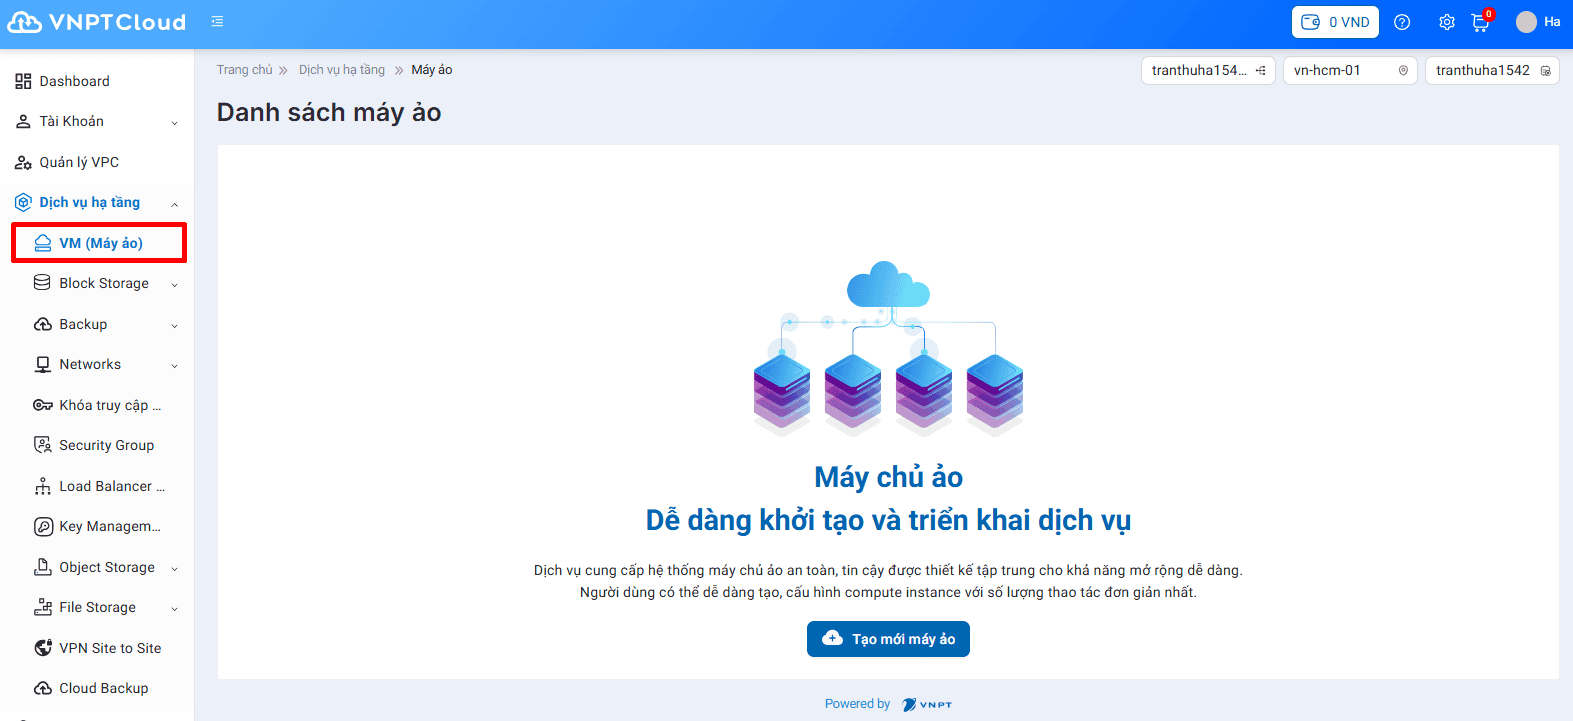The image size is (1573, 721).
Task: Click the Tài Khoản person icon
Action: pyautogui.click(x=23, y=122)
